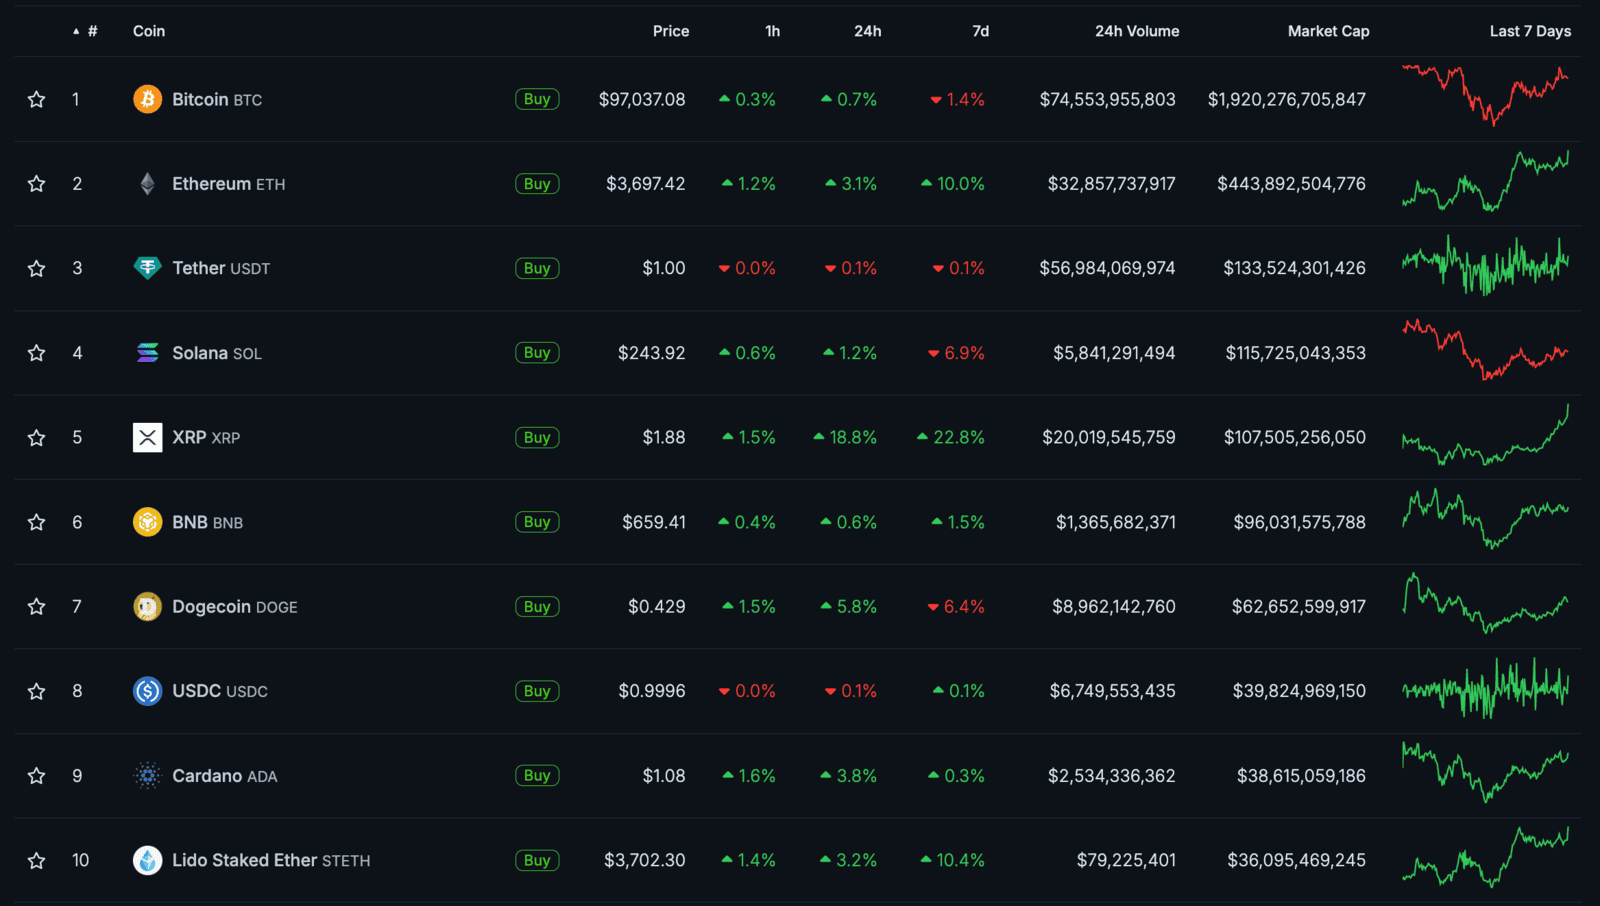Click the Ethereum coin logo

(x=147, y=184)
